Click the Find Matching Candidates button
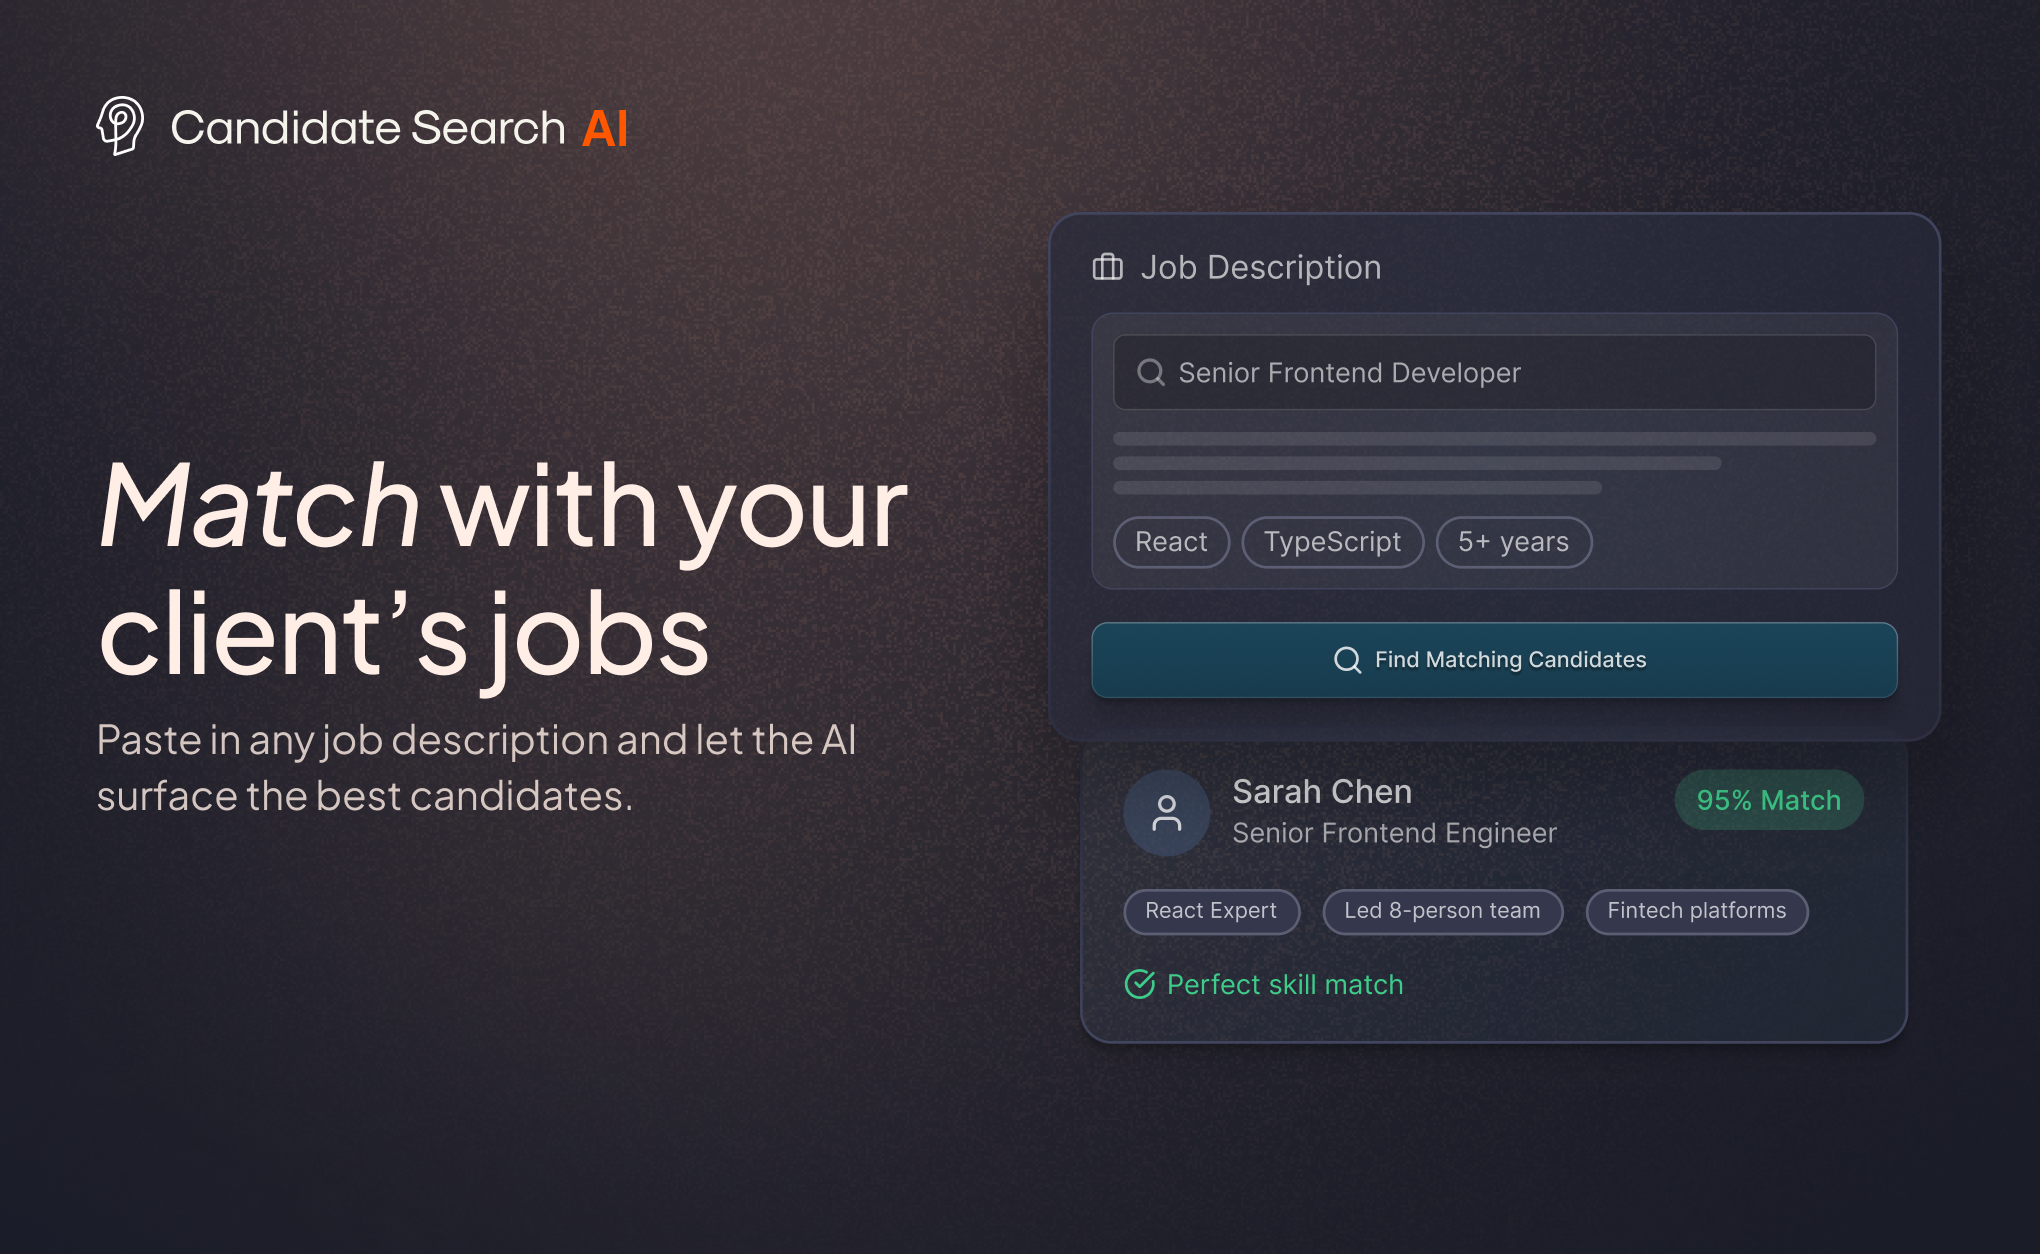The height and width of the screenshot is (1254, 2040). tap(1494, 660)
